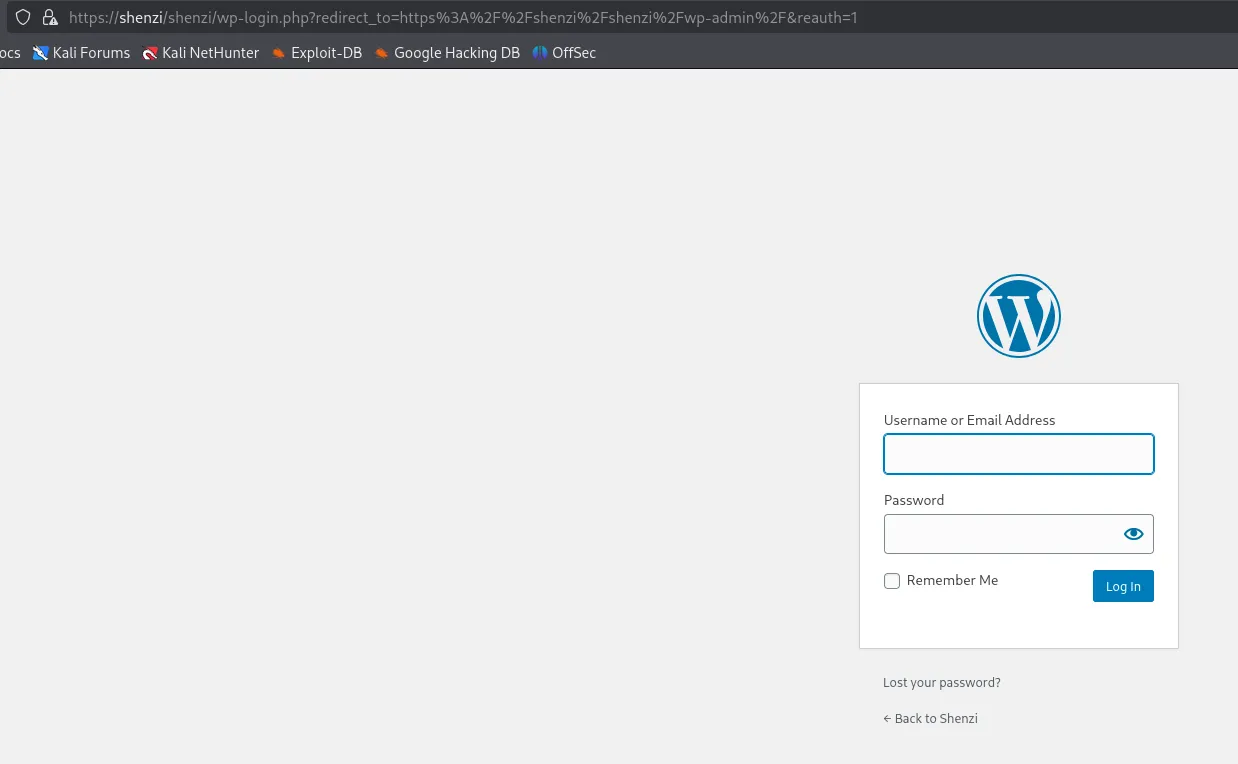
Task: Click the shield tracking protection icon
Action: tap(23, 17)
